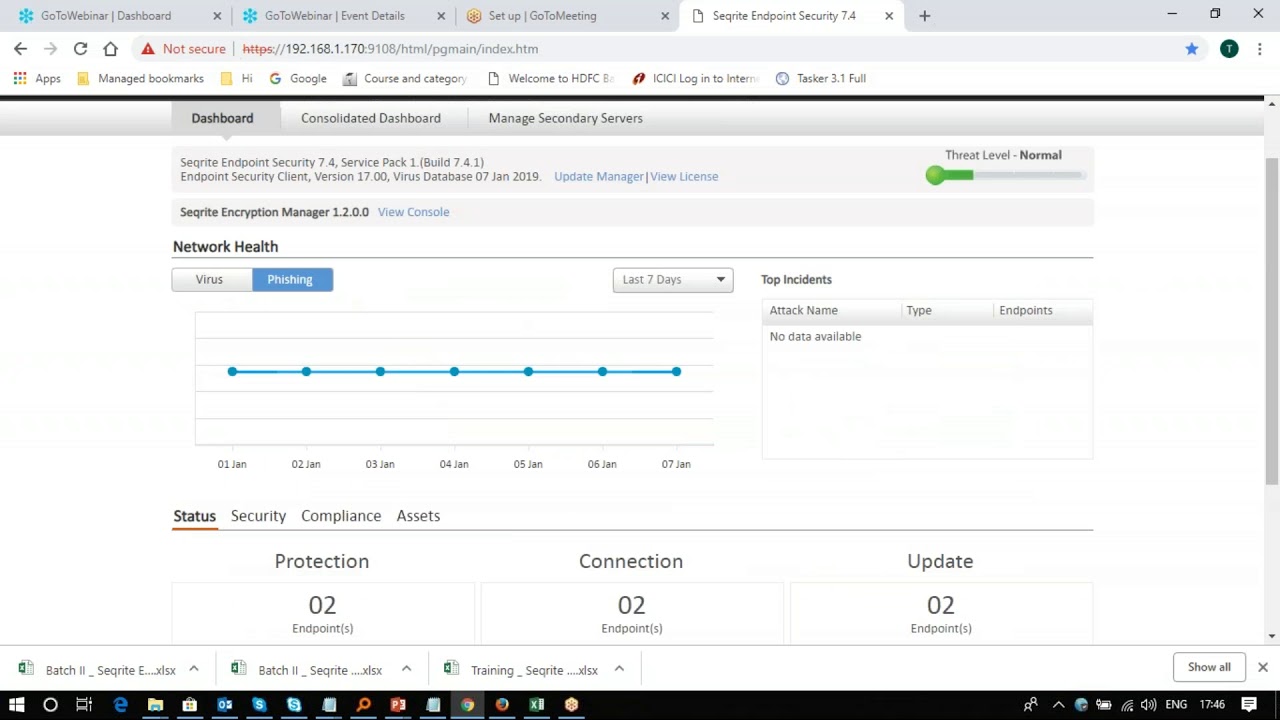
Task: Open Managed bookmarks folder
Action: [140, 78]
